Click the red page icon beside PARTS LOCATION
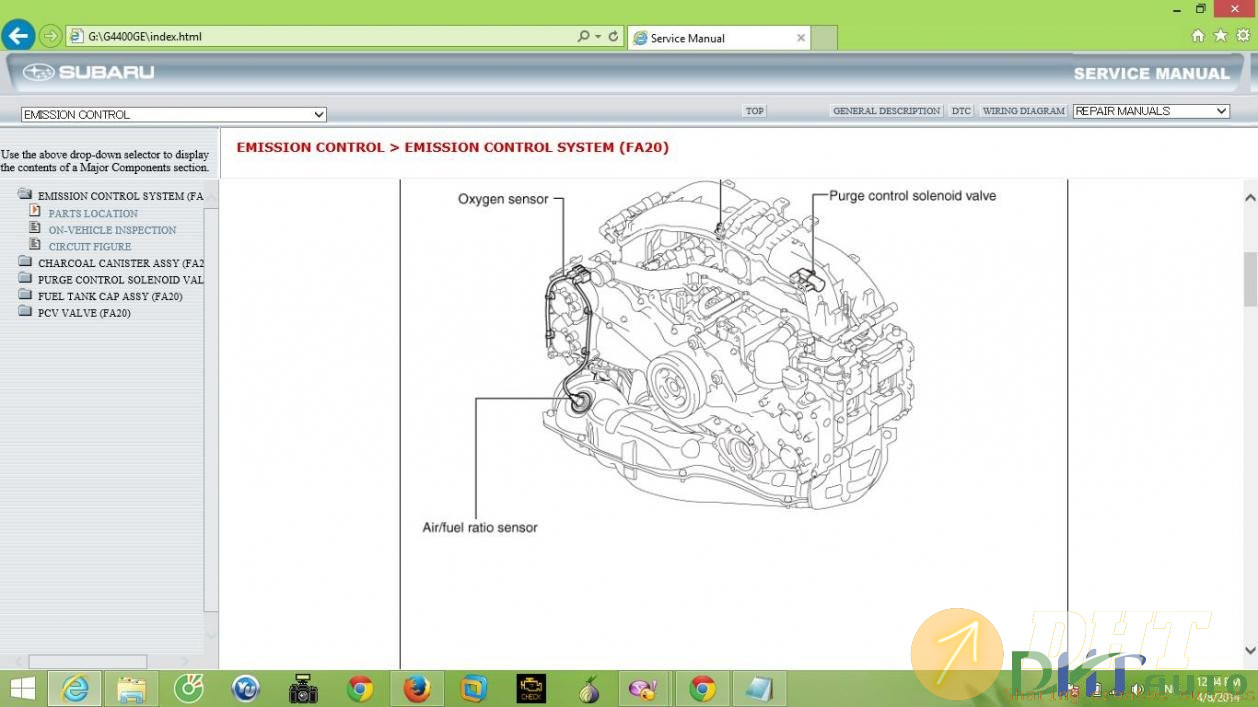The image size is (1258, 707). click(35, 211)
